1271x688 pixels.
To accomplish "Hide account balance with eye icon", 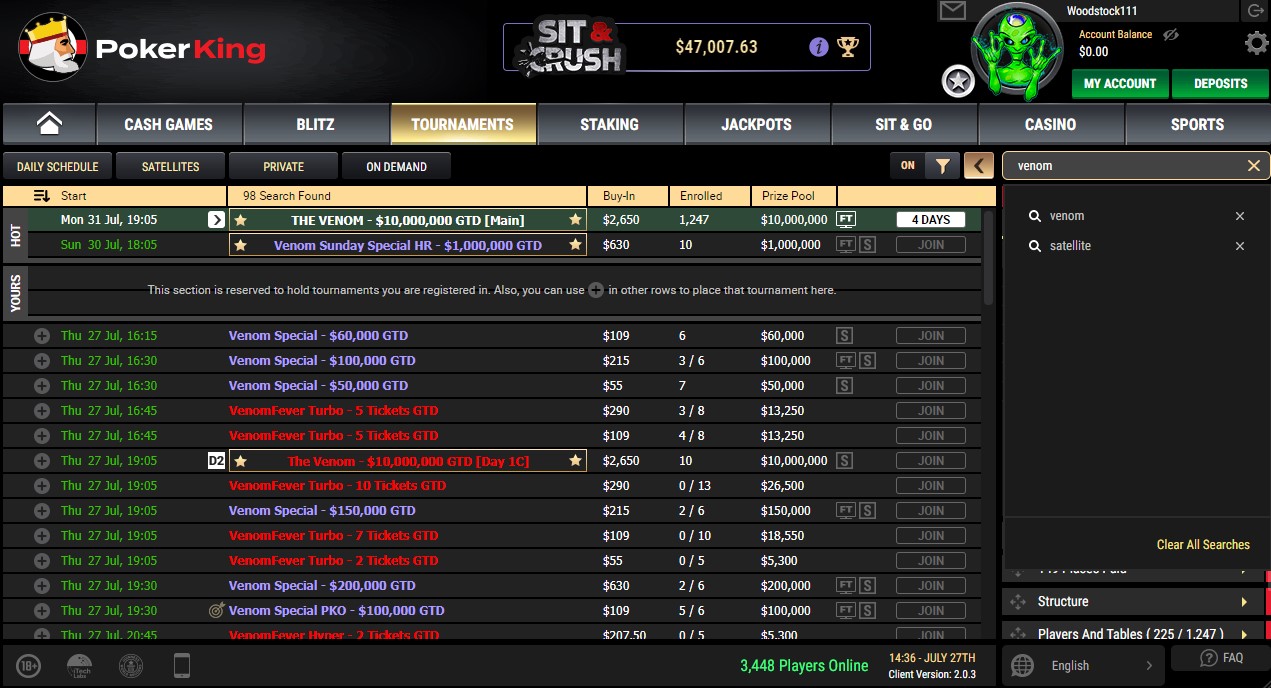I will [1171, 35].
